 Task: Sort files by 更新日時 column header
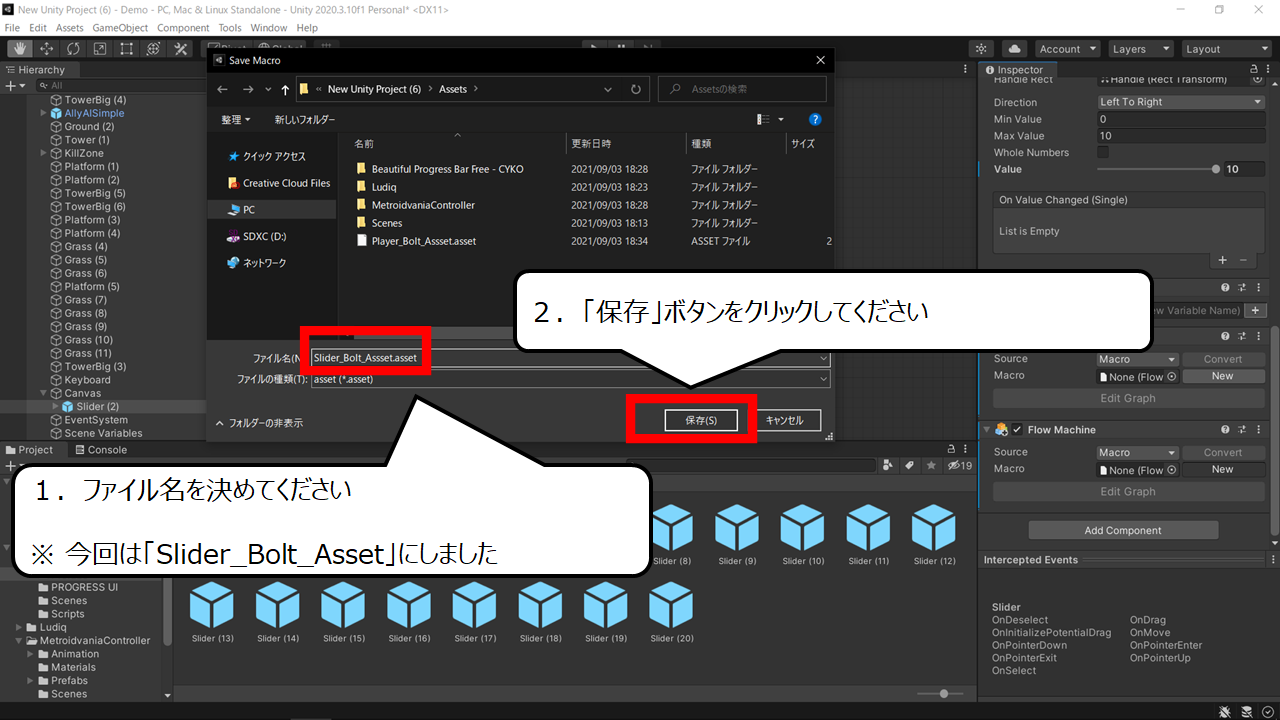coord(591,144)
